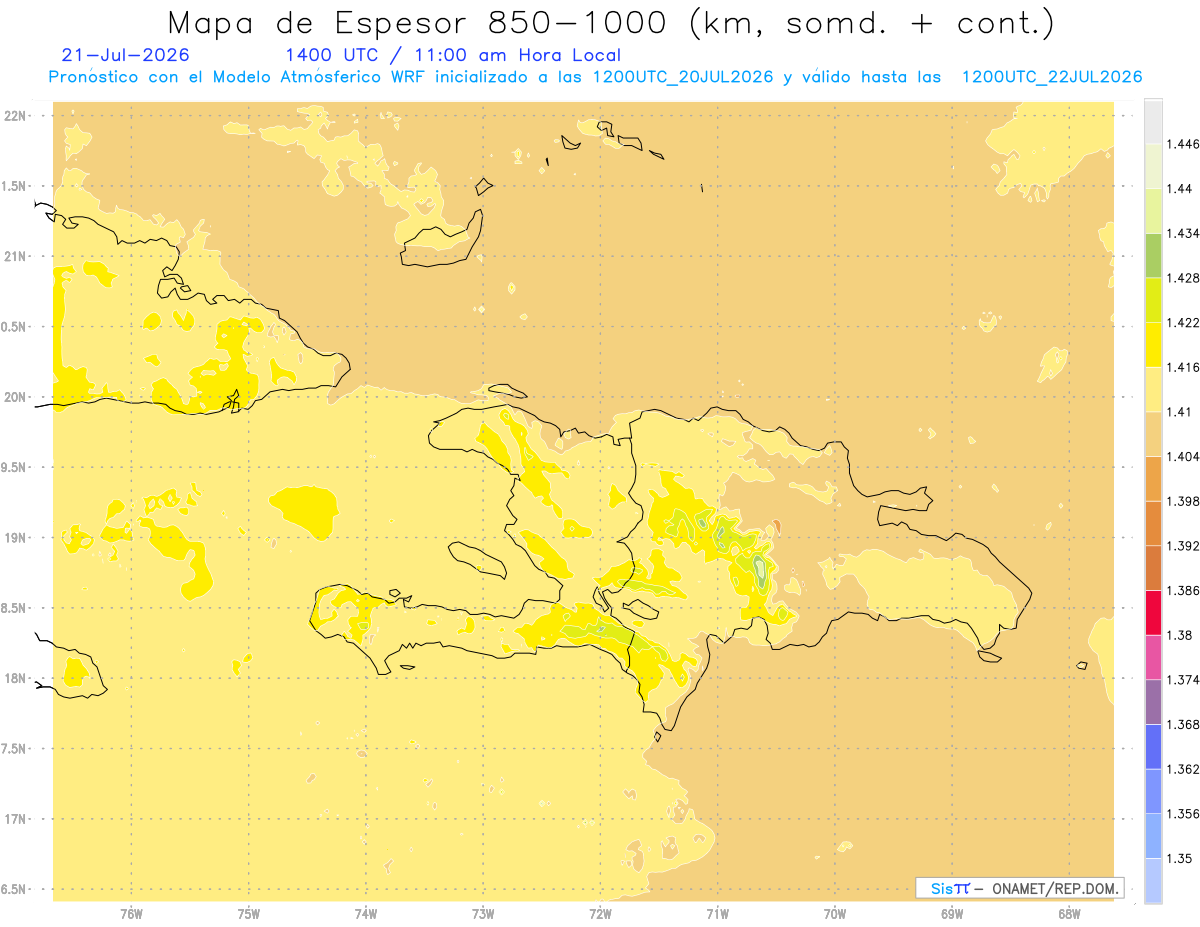Click the legend value 1.35
The width and height of the screenshot is (1200, 927).
pos(1180,858)
